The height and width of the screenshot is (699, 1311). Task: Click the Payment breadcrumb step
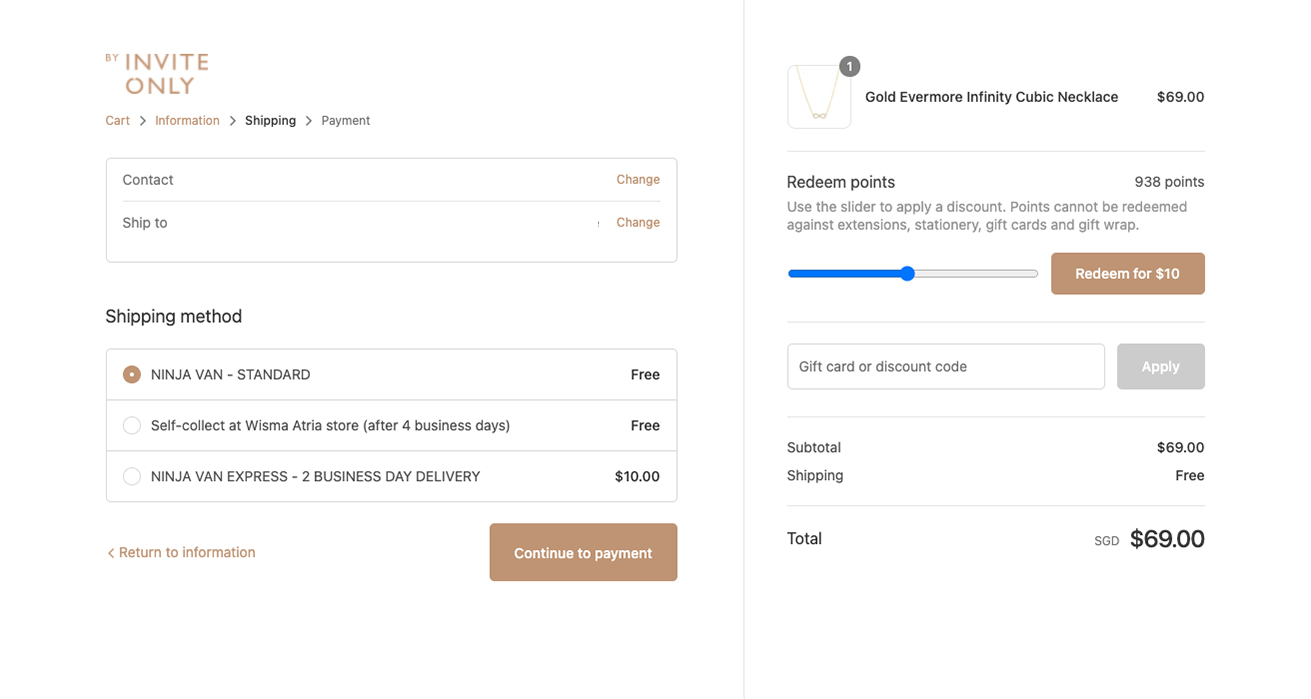click(x=345, y=121)
